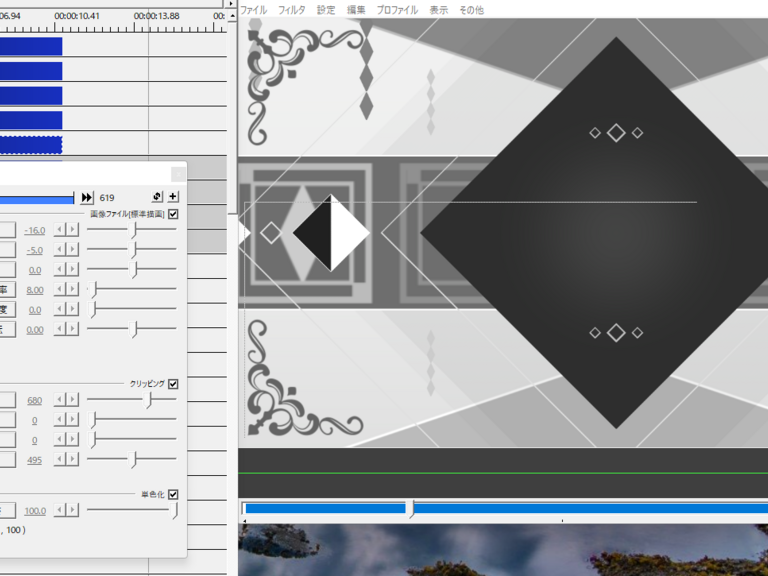Click the -16.0 value
Viewport: 768px width, 576px height.
pos(35,230)
